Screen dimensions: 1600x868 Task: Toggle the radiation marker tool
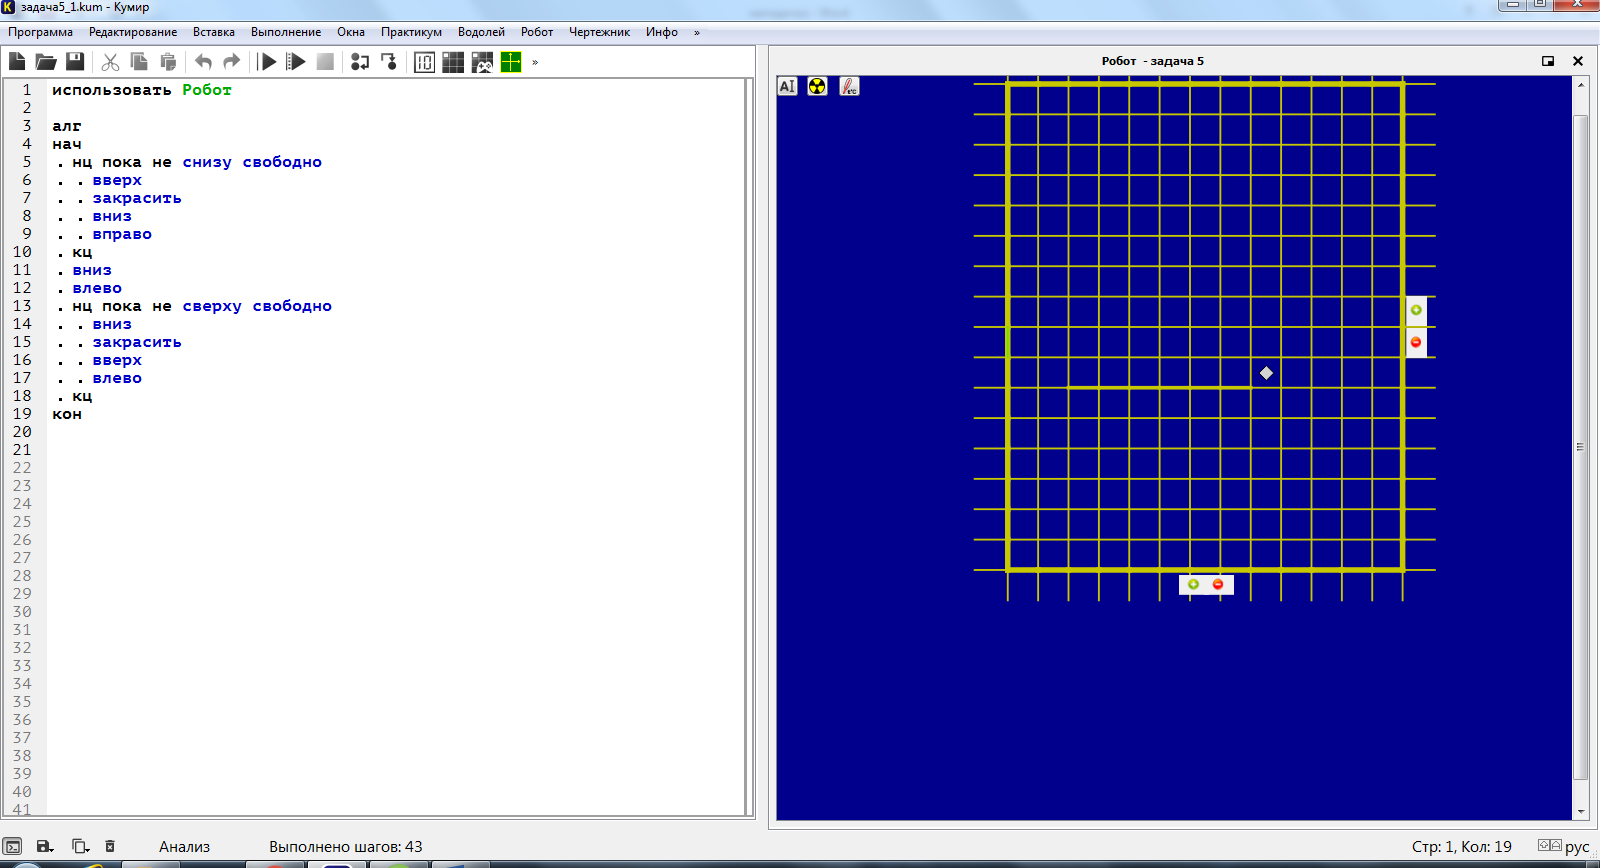point(817,86)
